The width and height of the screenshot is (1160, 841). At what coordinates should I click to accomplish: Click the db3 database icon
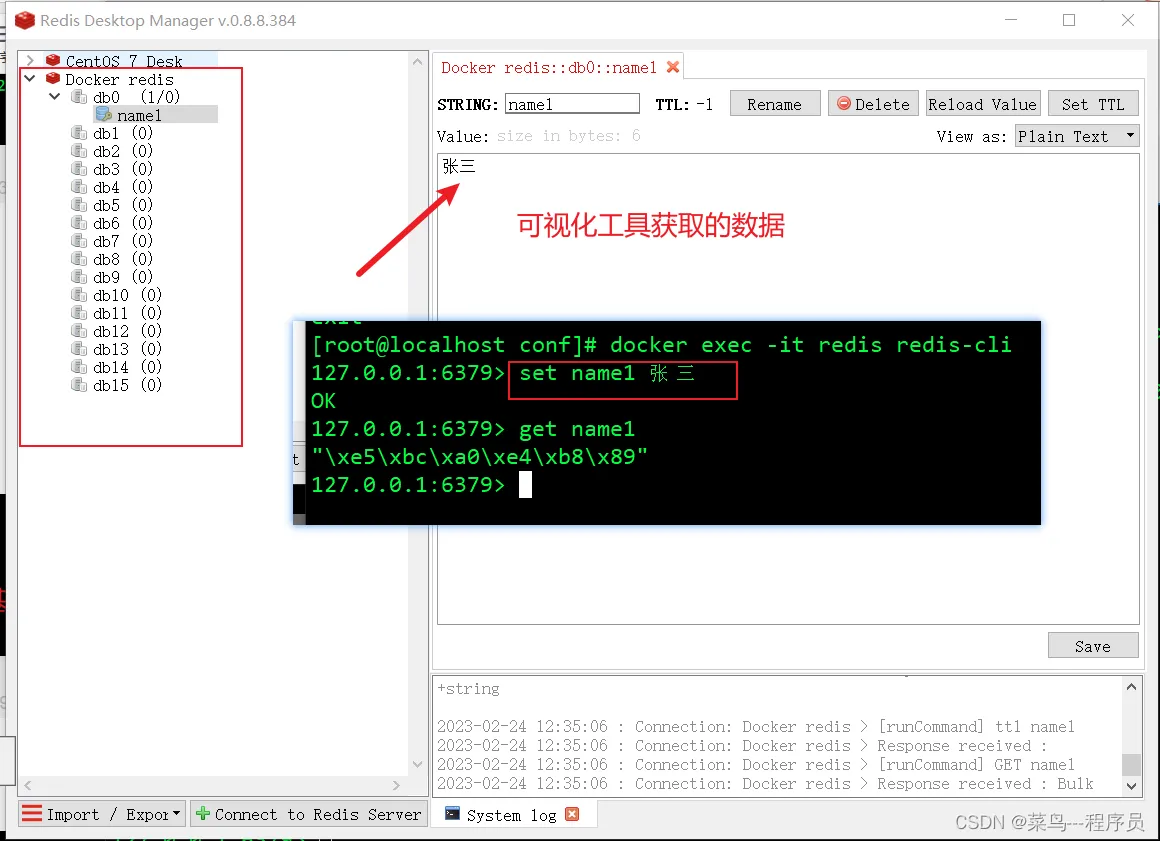[x=79, y=169]
